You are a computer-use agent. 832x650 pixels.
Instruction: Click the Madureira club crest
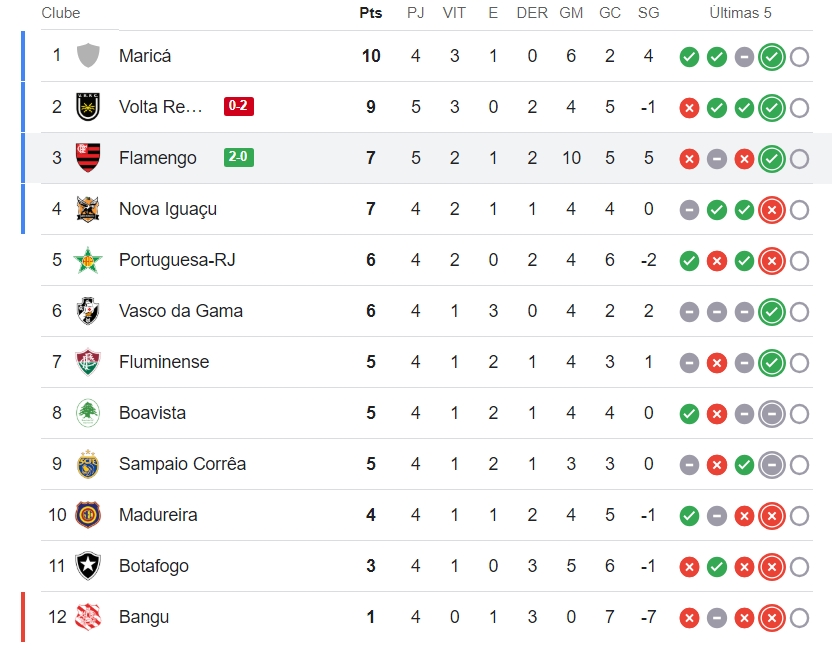point(88,515)
